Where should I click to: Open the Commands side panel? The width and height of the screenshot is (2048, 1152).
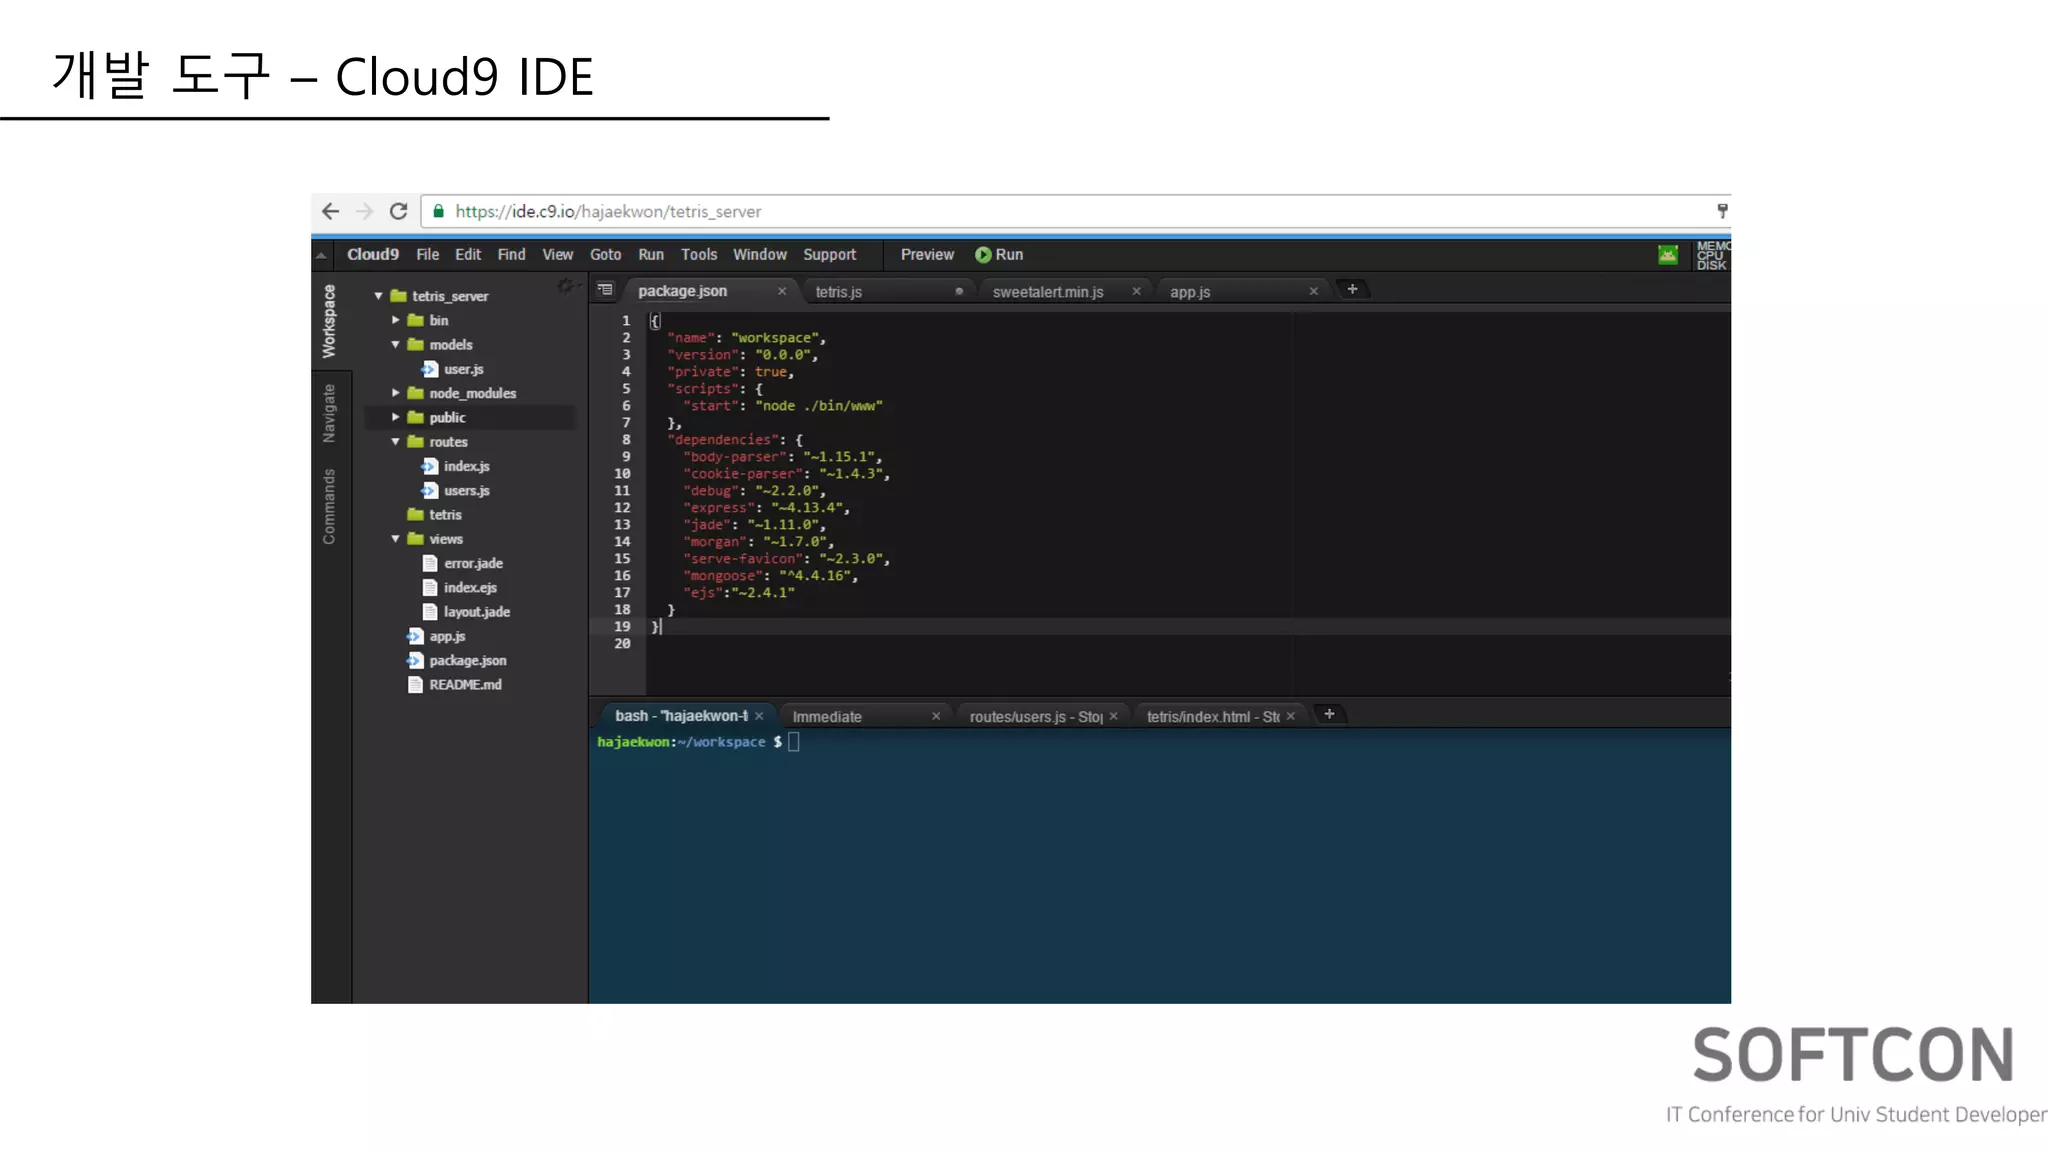click(329, 507)
